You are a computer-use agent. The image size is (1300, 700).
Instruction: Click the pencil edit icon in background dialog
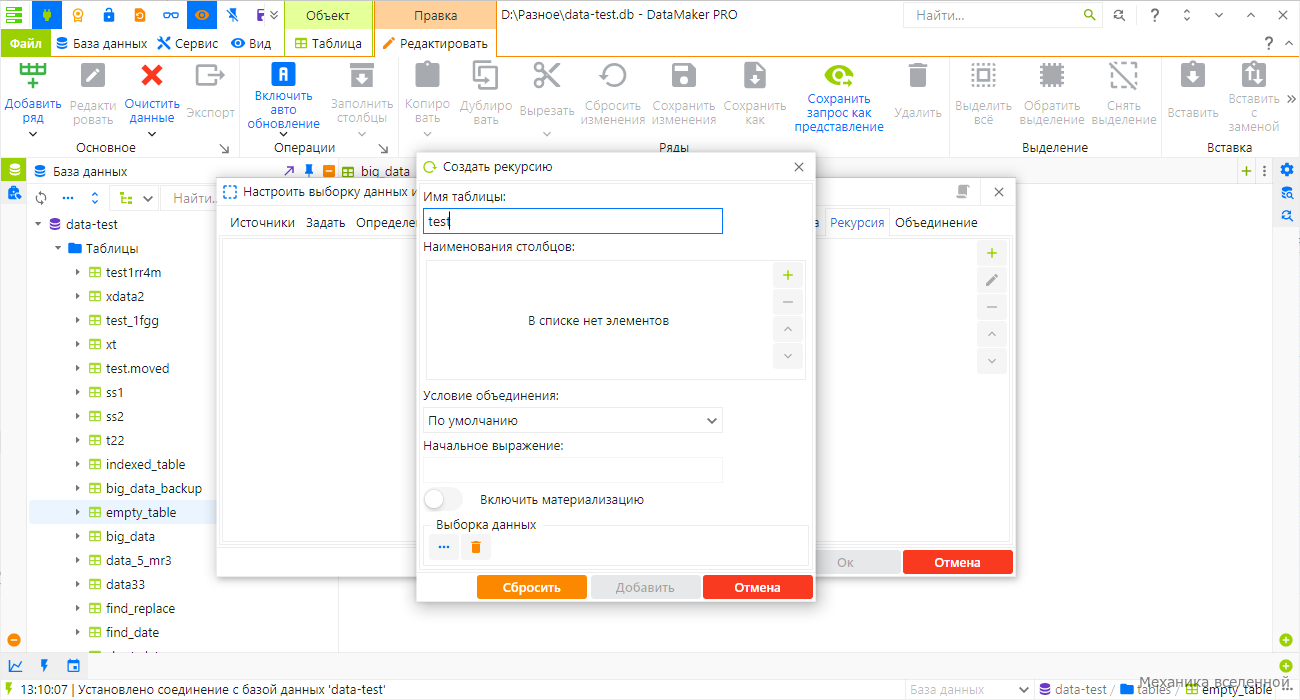click(x=992, y=280)
